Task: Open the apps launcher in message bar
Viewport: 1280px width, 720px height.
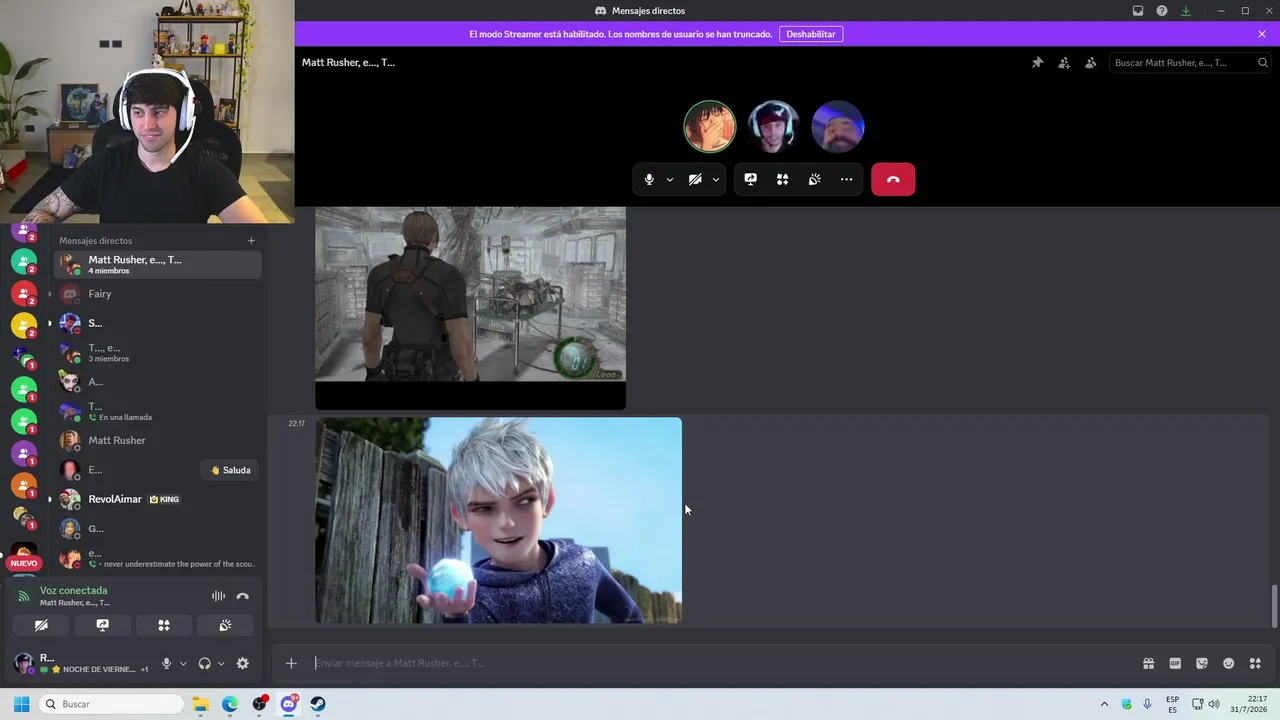Action: tap(1256, 663)
